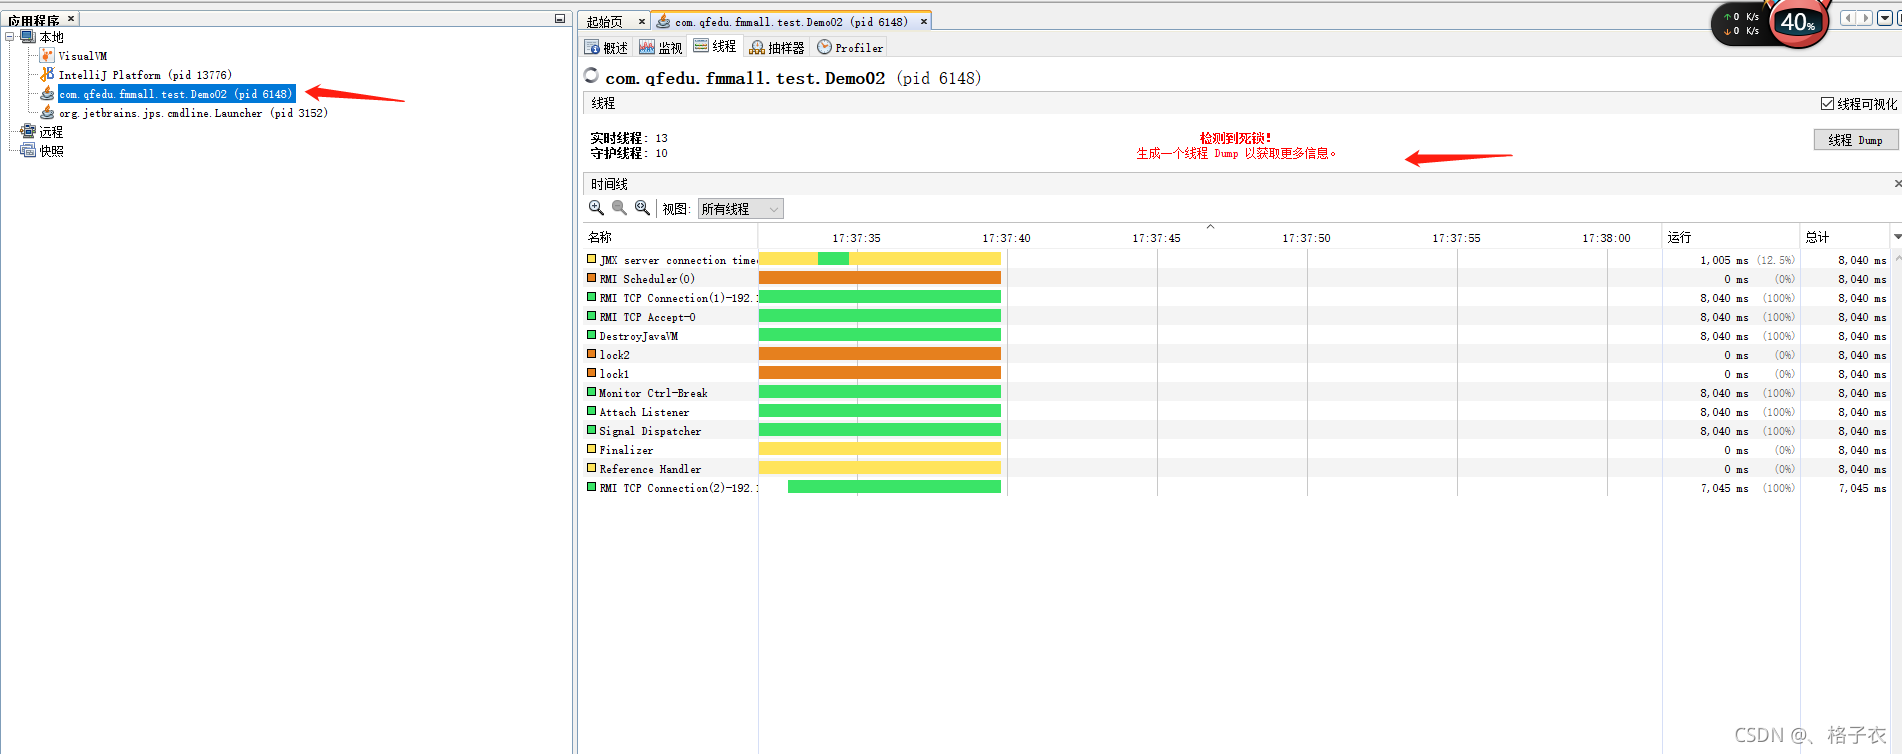The image size is (1902, 754).
Task: Click the 17:37:40 timeline marker
Action: [x=1006, y=238]
